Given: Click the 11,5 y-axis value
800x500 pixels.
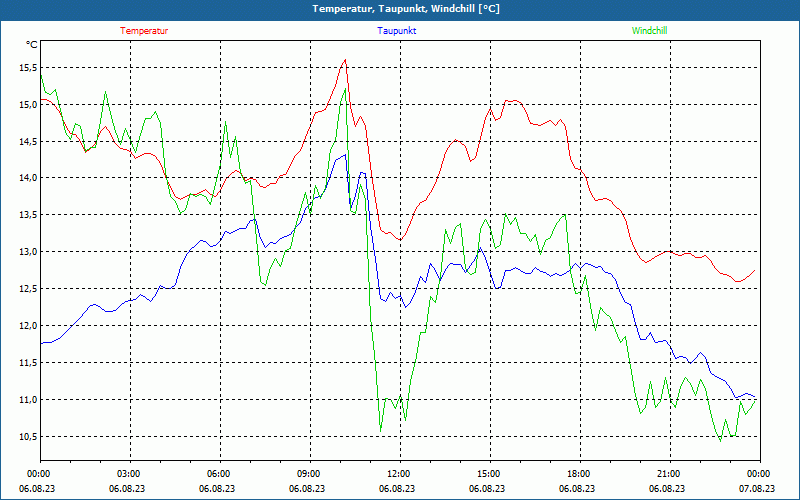Looking at the screenshot, I should coord(29,363).
